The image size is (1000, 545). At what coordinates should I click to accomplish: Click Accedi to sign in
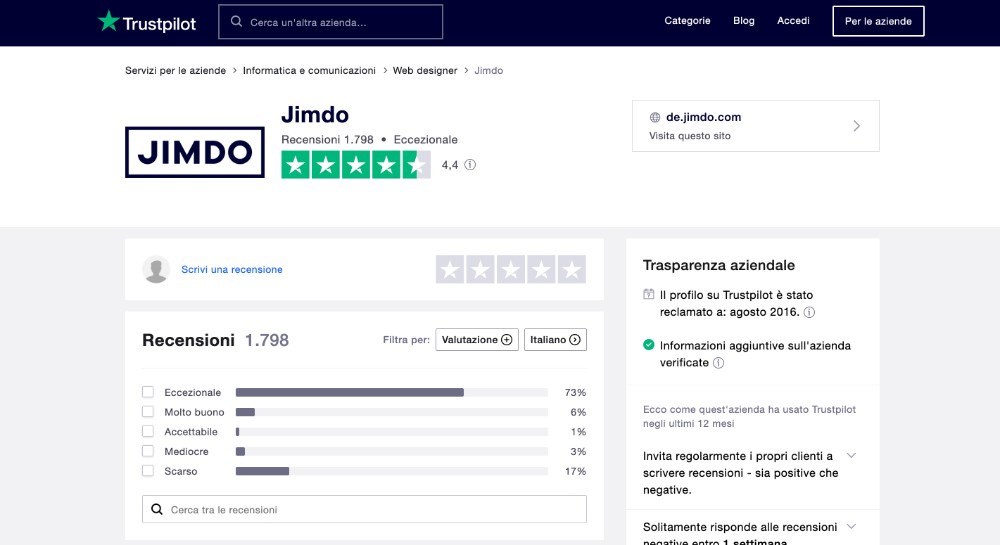click(793, 21)
